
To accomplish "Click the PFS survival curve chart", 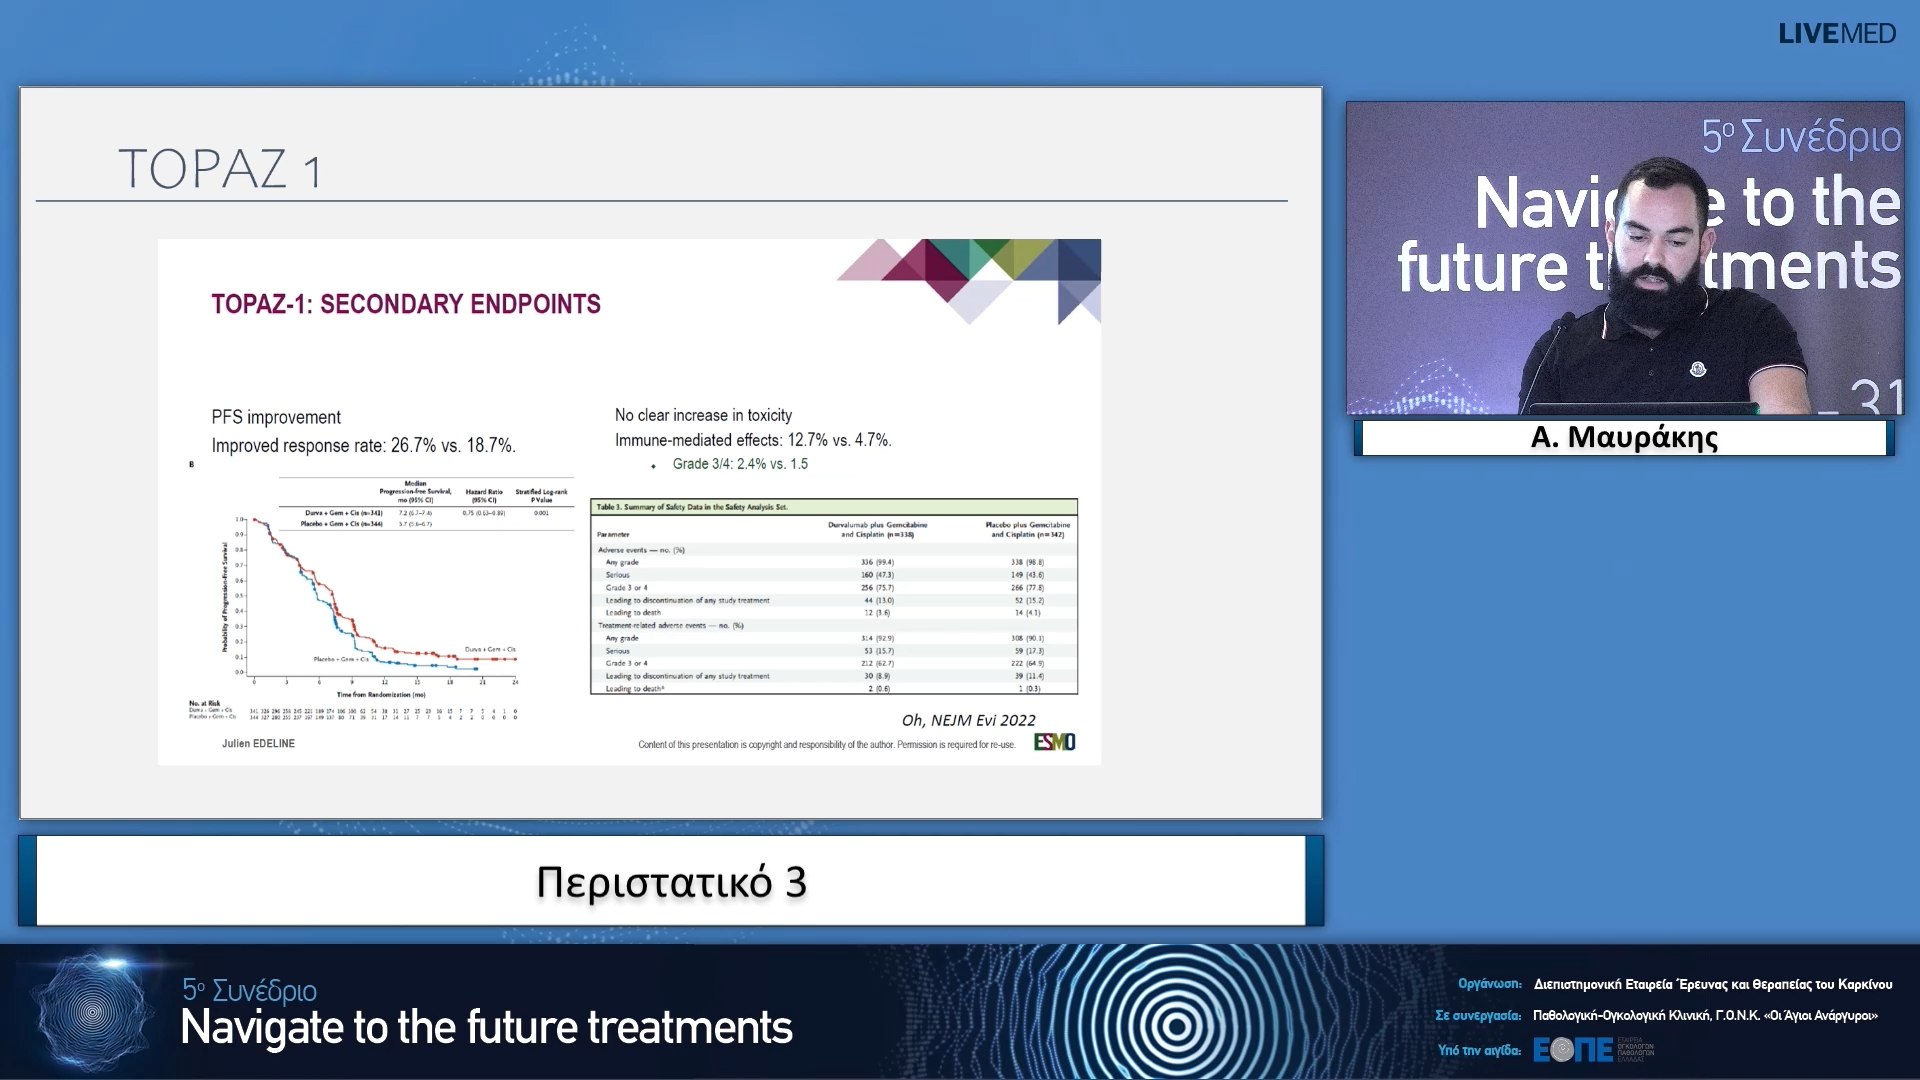I will tap(380, 598).
